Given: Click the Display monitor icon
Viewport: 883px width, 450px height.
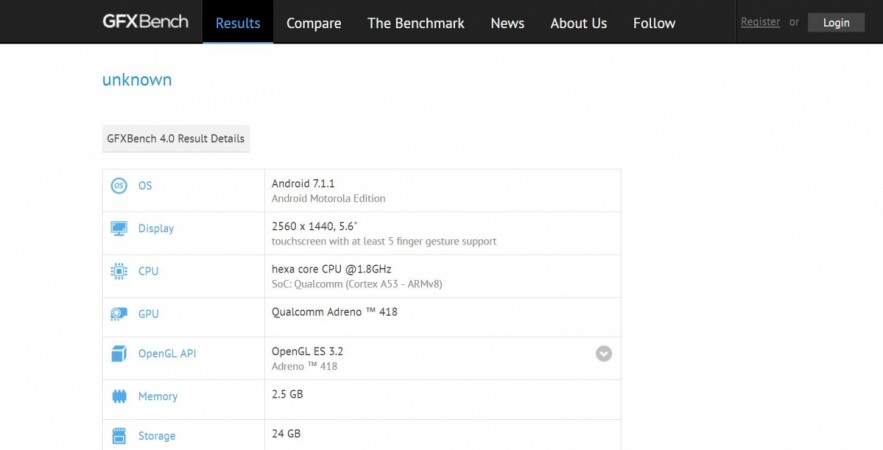Looking at the screenshot, I should click(x=119, y=228).
